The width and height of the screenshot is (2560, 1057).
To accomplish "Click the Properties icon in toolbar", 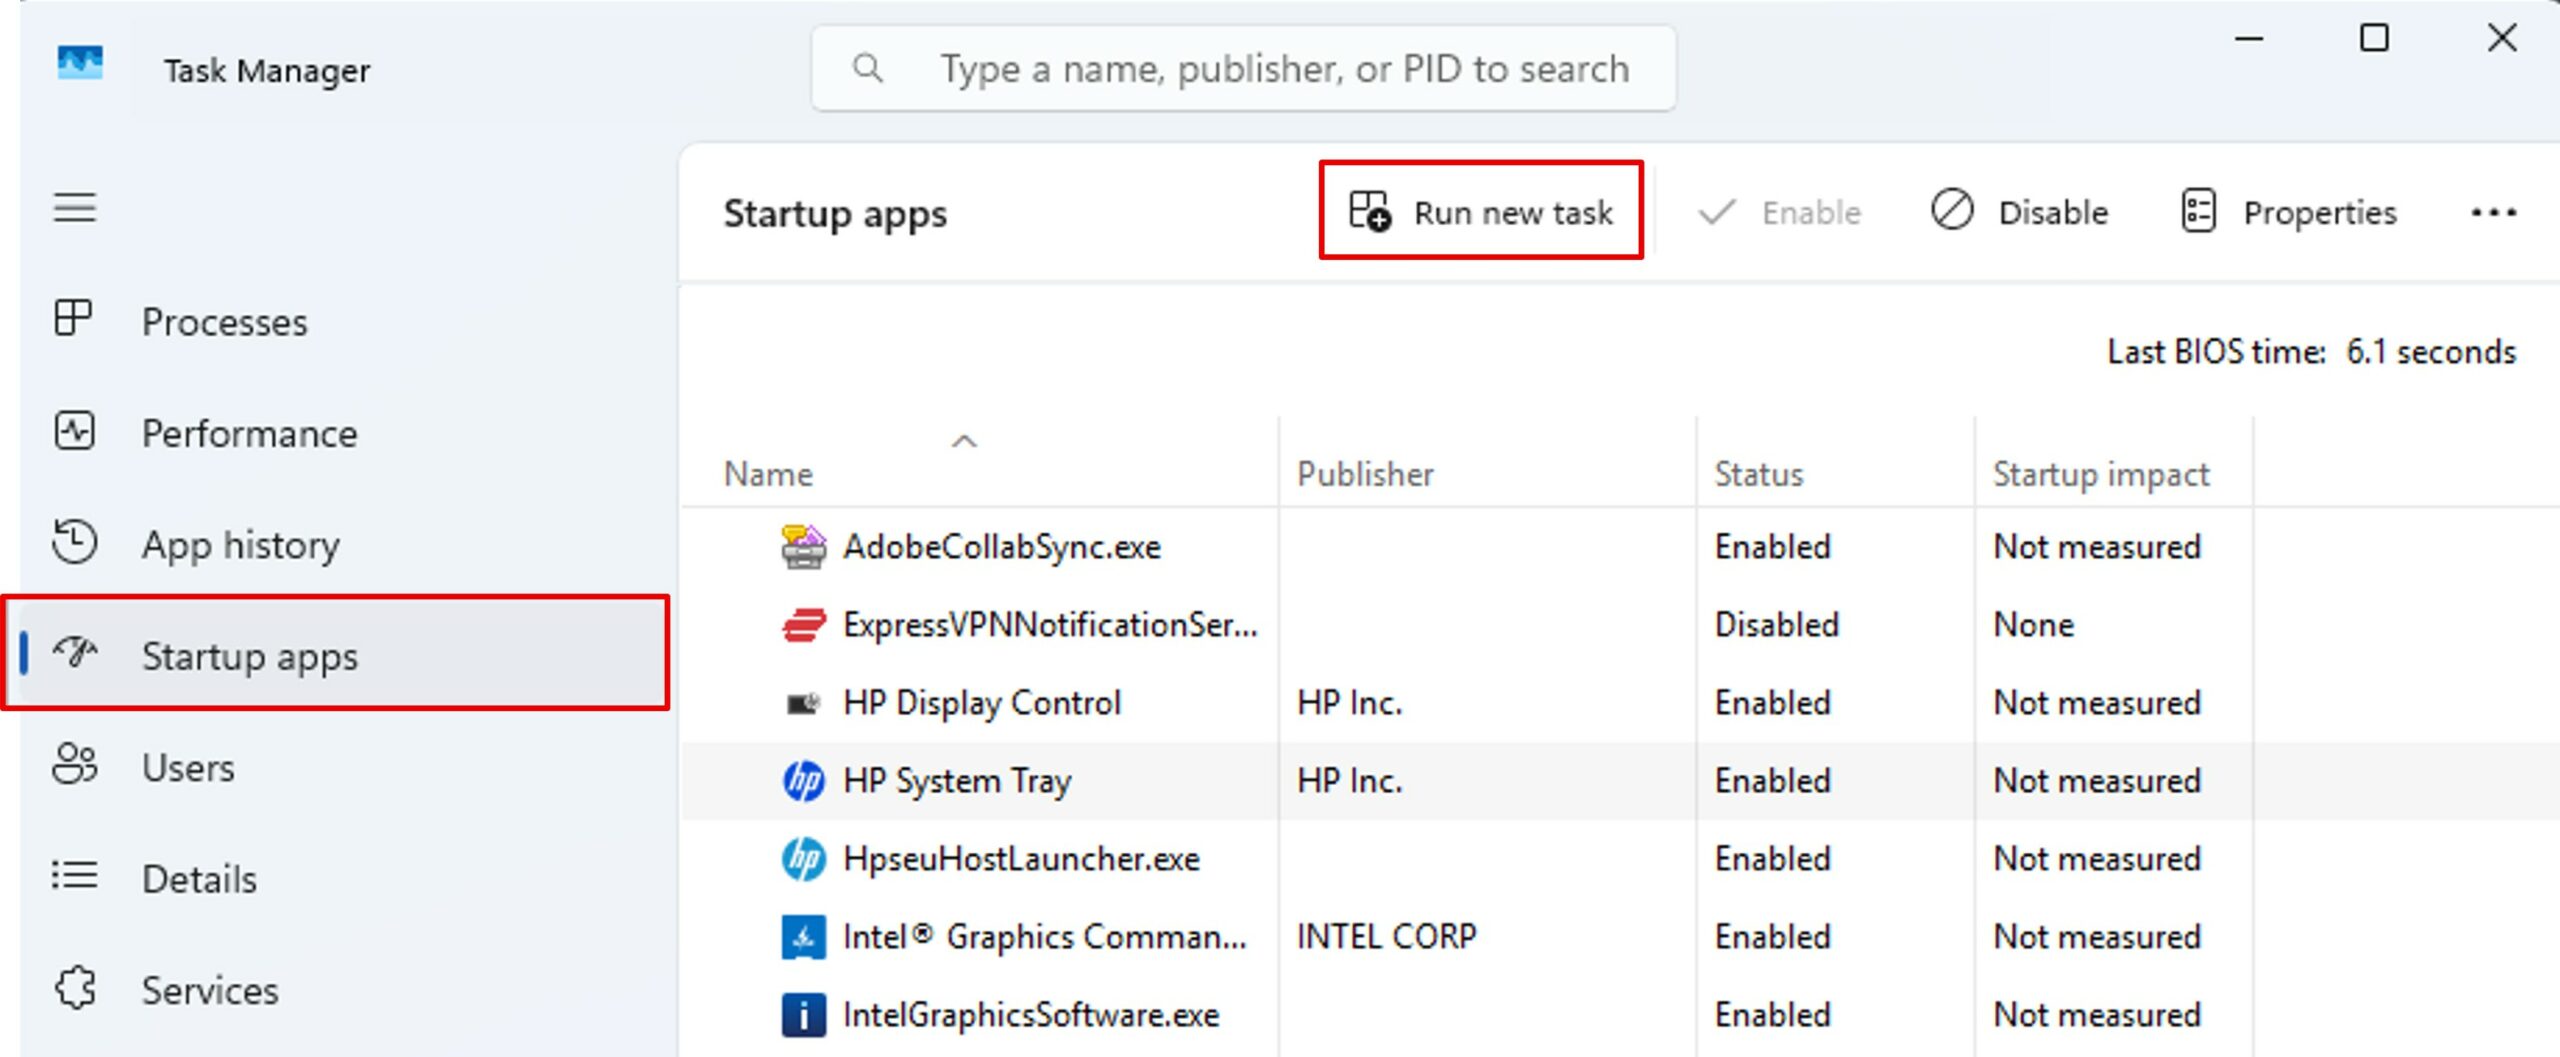I will [2198, 211].
